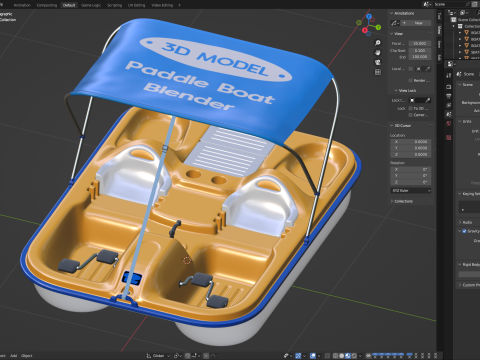480x360 pixels.
Task: Click the Scene Collection icon in outliner
Action: coord(453,20)
